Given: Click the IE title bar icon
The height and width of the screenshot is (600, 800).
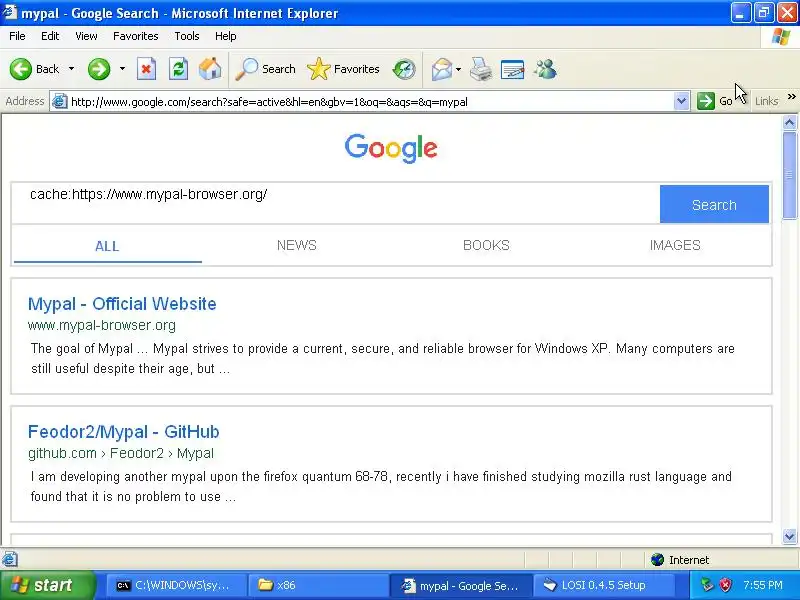Looking at the screenshot, I should tap(10, 12).
